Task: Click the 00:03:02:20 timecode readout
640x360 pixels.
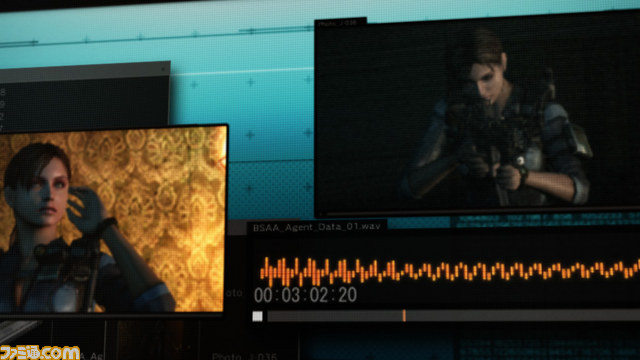Action: pyautogui.click(x=305, y=295)
